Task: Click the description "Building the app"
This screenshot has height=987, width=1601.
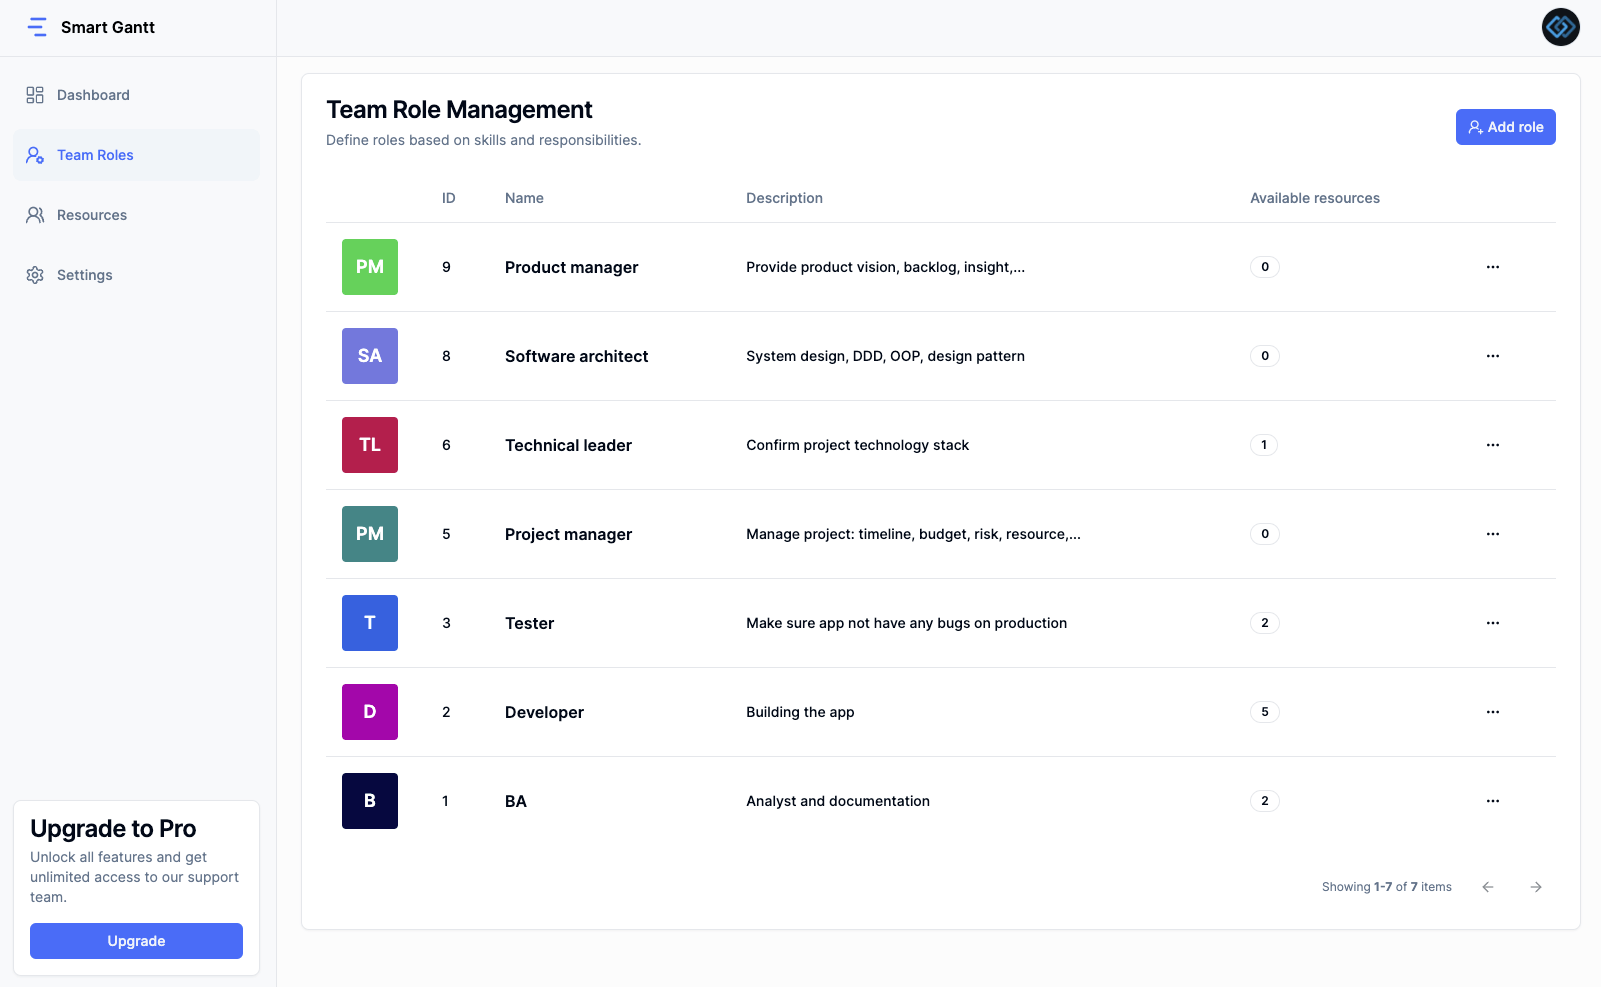Action: pyautogui.click(x=800, y=712)
